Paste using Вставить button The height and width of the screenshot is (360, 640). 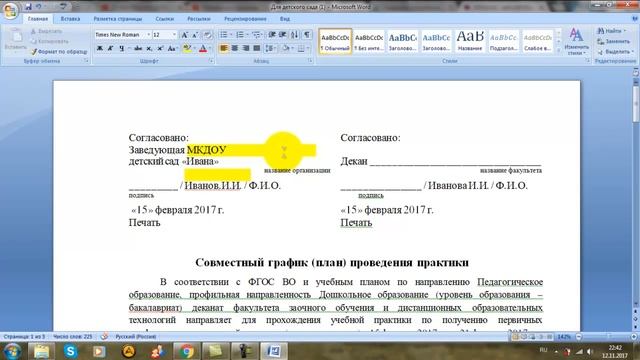tap(16, 40)
